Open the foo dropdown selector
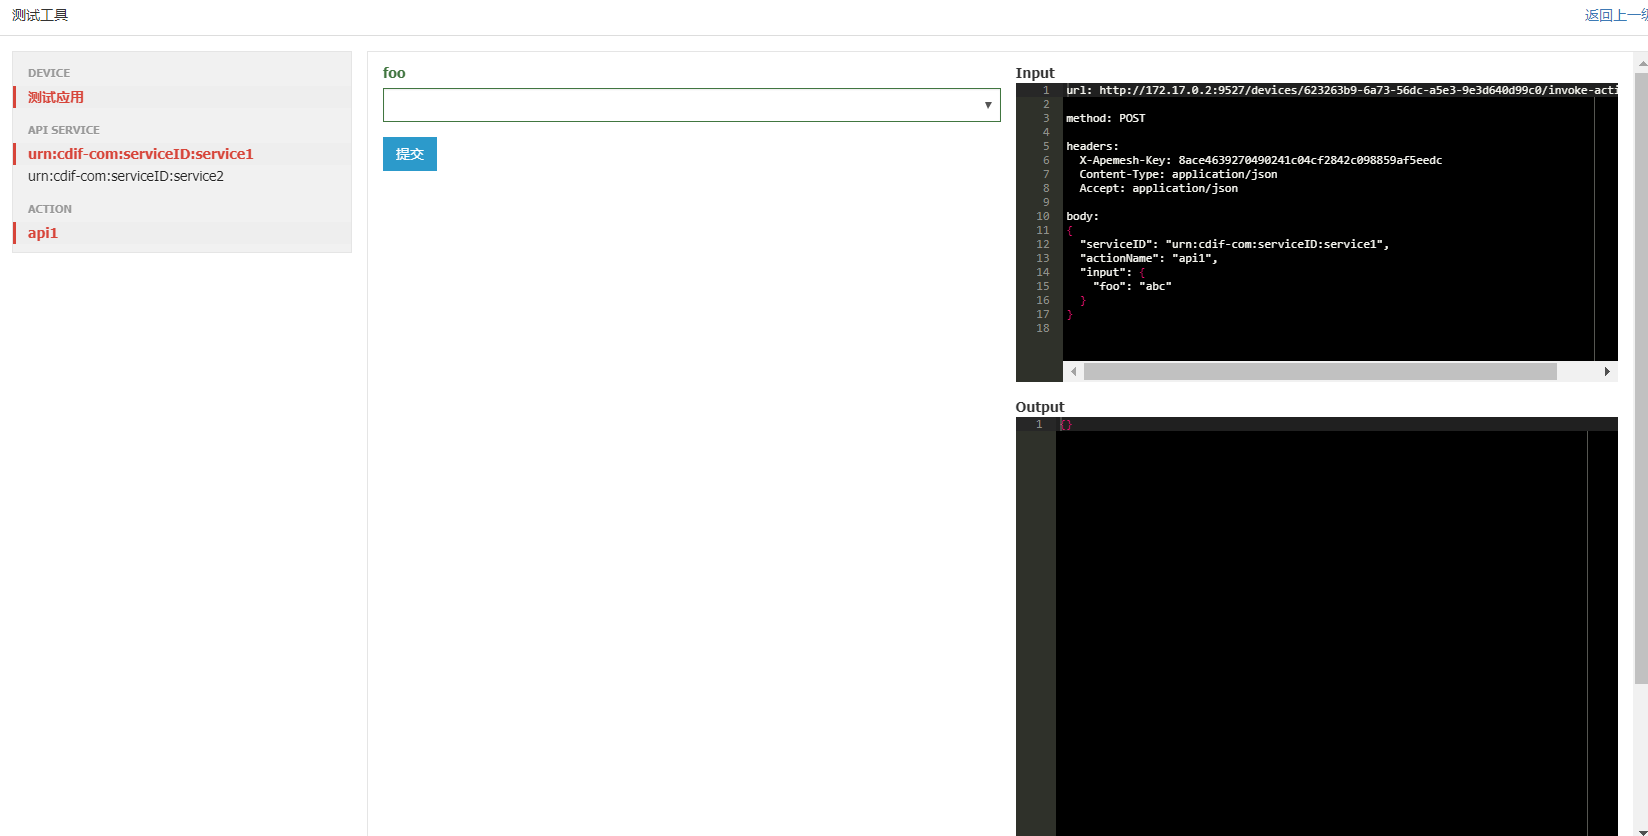Screen dimensions: 1648x836 coord(691,105)
